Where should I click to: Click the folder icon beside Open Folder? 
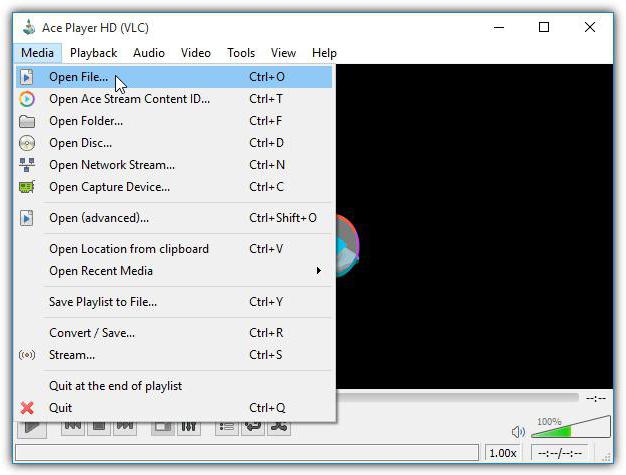[x=27, y=121]
